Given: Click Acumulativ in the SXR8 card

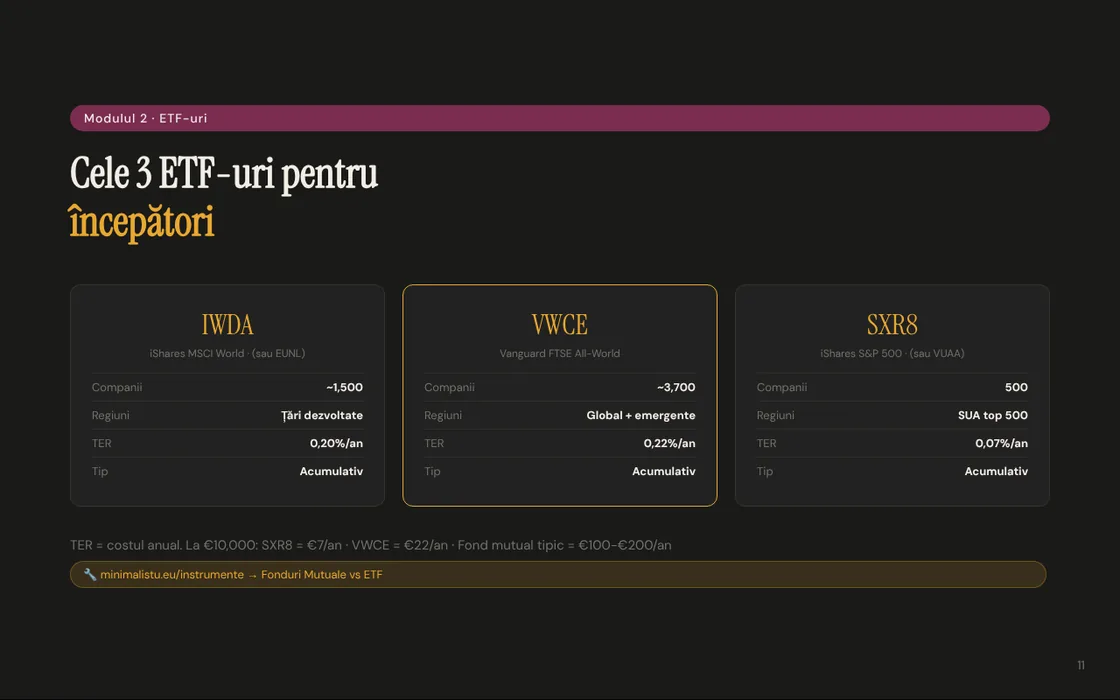Looking at the screenshot, I should click(x=996, y=471).
